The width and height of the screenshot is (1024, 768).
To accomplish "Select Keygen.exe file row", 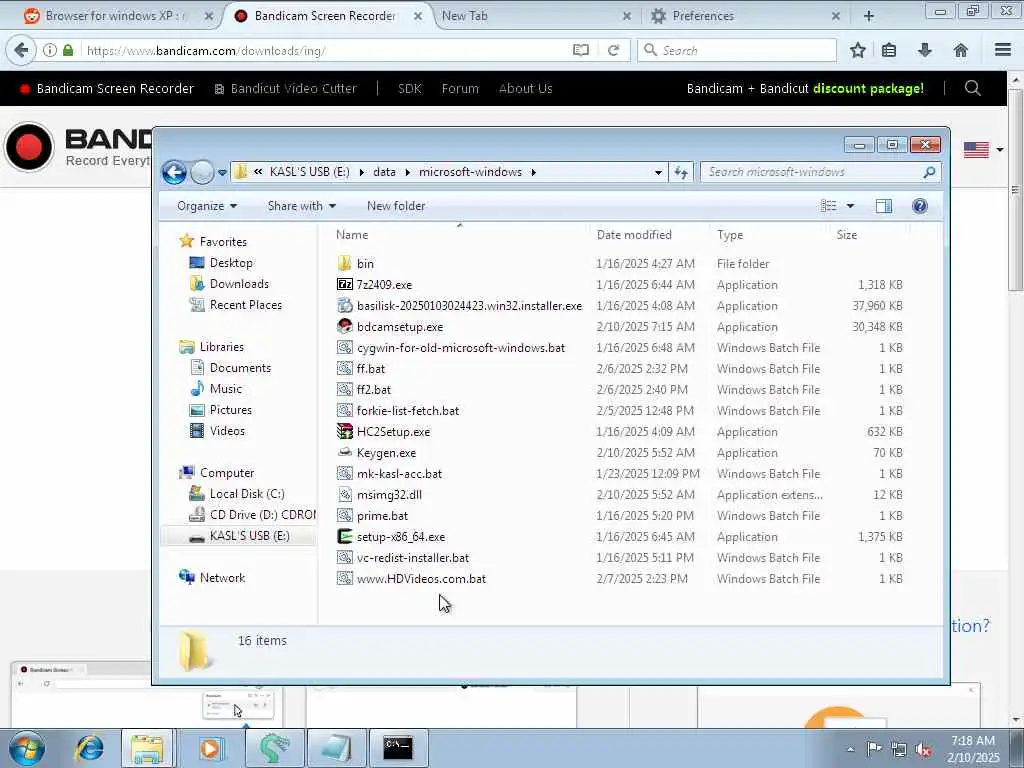I will tap(620, 453).
